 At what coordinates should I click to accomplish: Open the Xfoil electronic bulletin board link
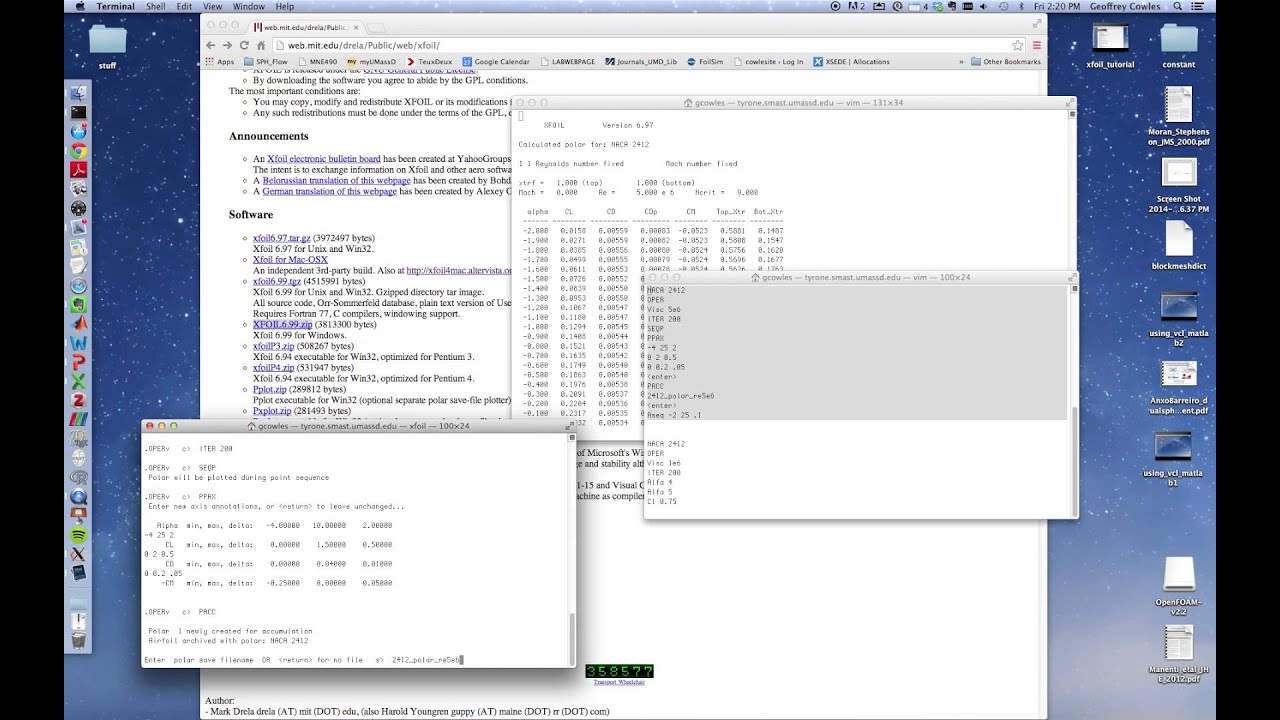(x=323, y=159)
